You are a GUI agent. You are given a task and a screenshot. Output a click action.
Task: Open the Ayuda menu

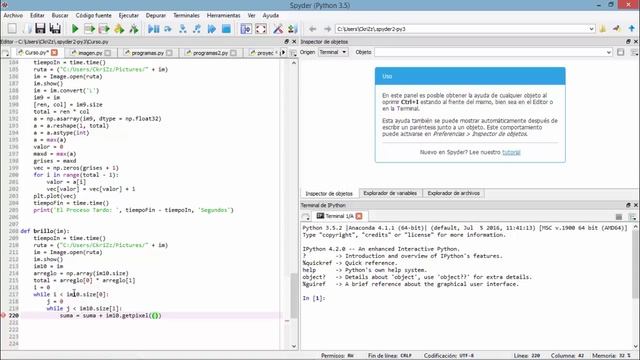[271, 15]
